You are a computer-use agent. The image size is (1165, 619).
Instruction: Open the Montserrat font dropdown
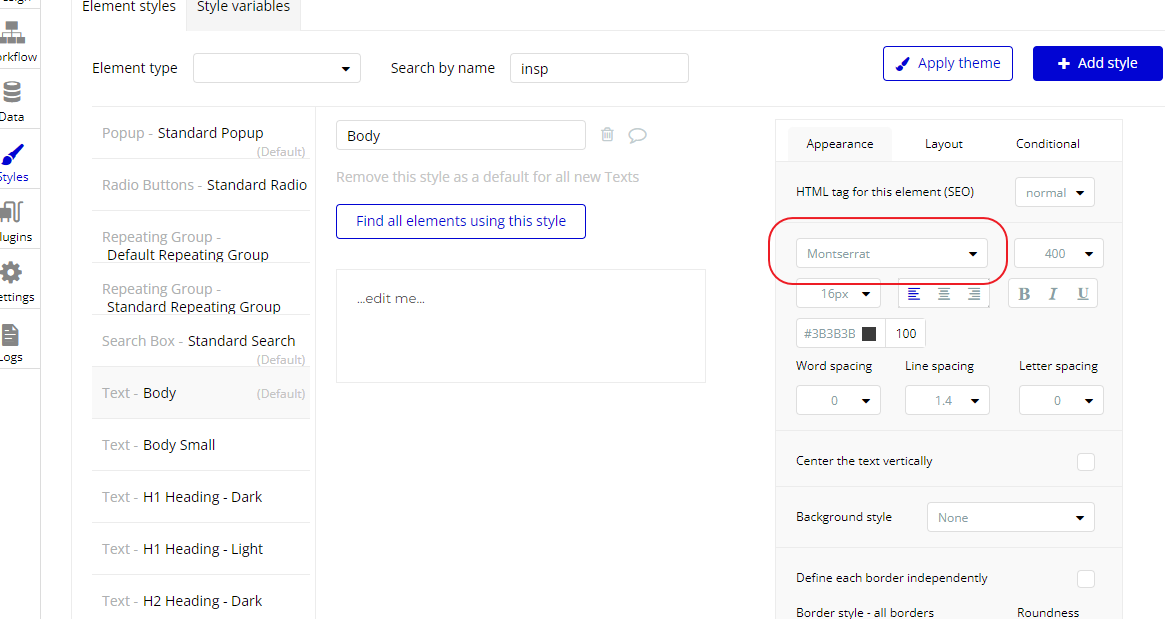pos(892,254)
